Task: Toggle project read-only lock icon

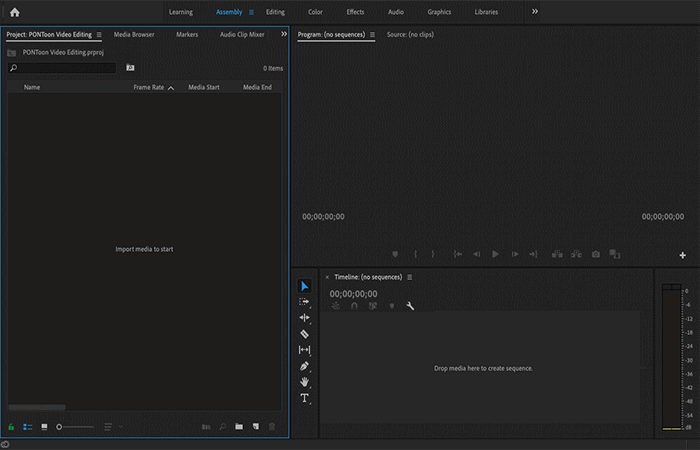Action: click(x=11, y=427)
